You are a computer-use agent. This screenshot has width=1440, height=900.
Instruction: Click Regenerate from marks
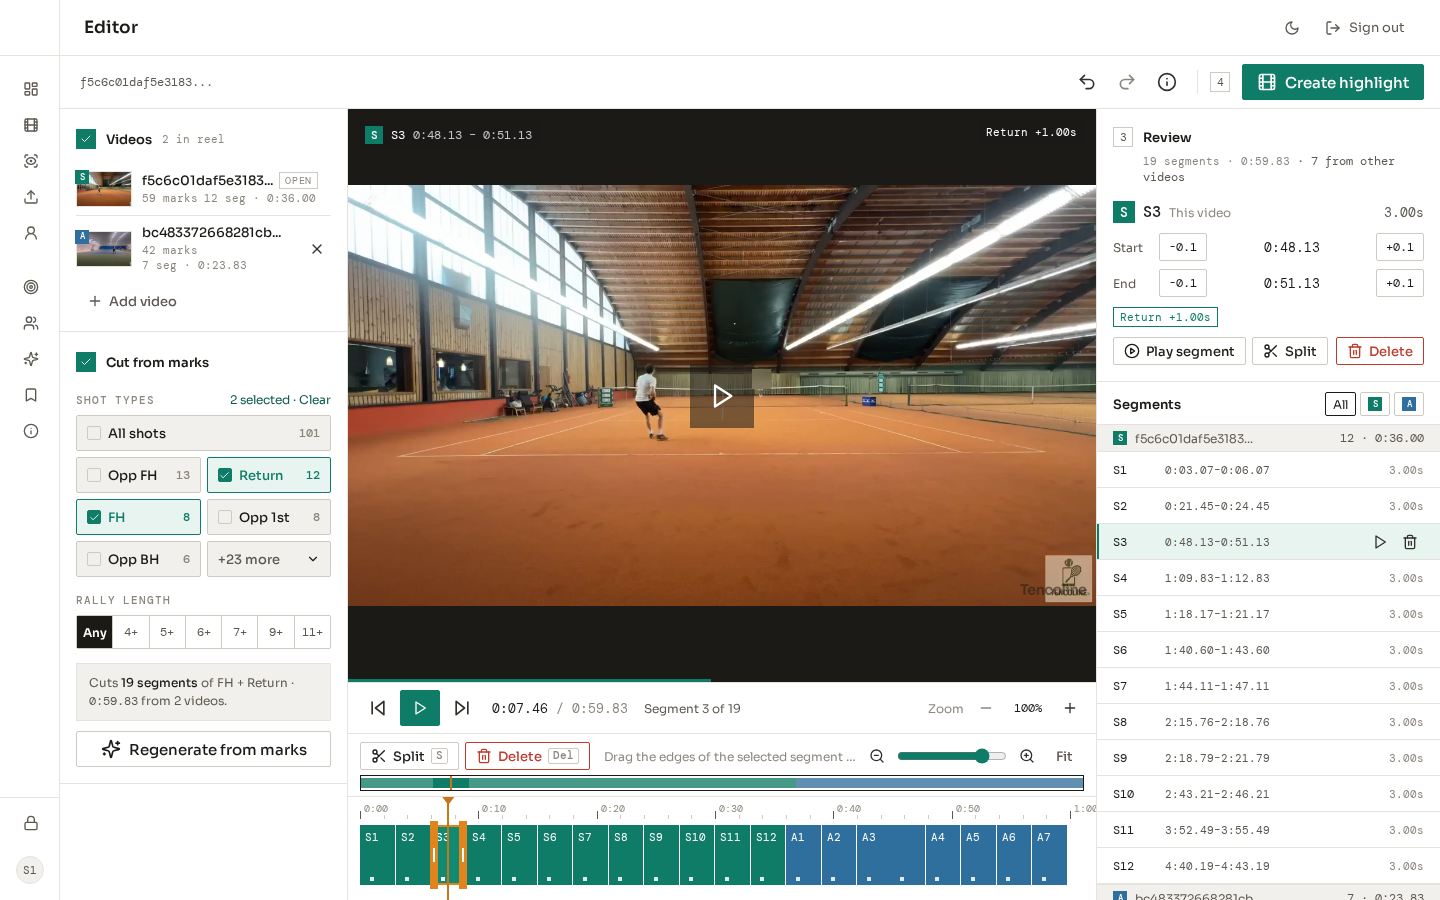click(x=203, y=749)
